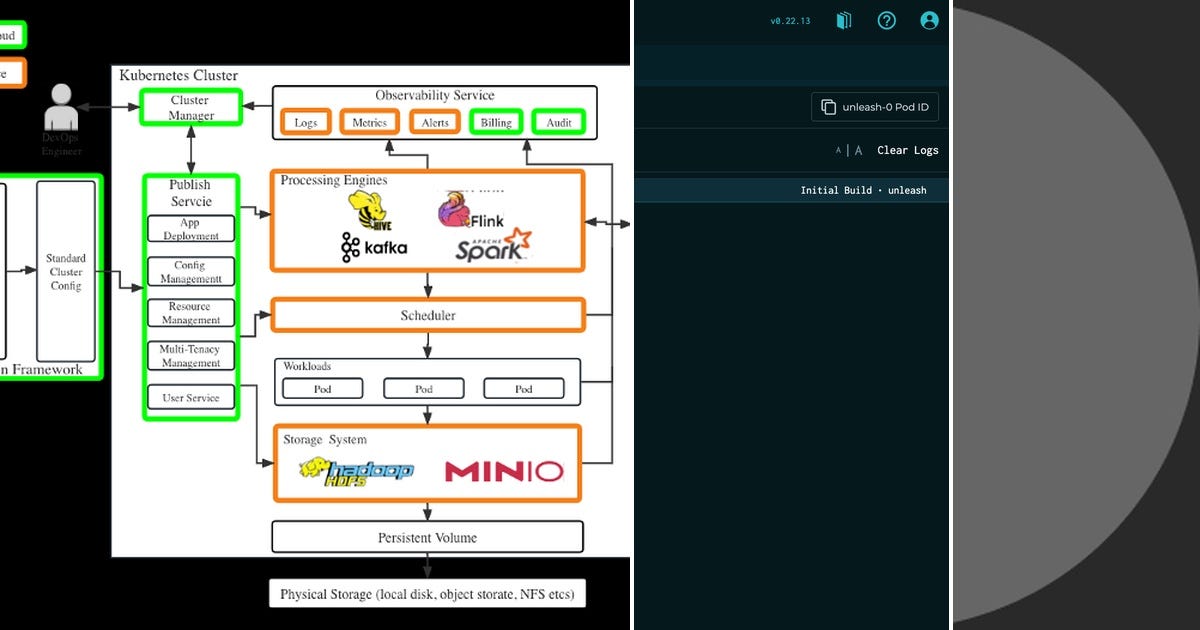The image size is (1200, 630).
Task: Click the Resource Management box
Action: click(x=191, y=313)
